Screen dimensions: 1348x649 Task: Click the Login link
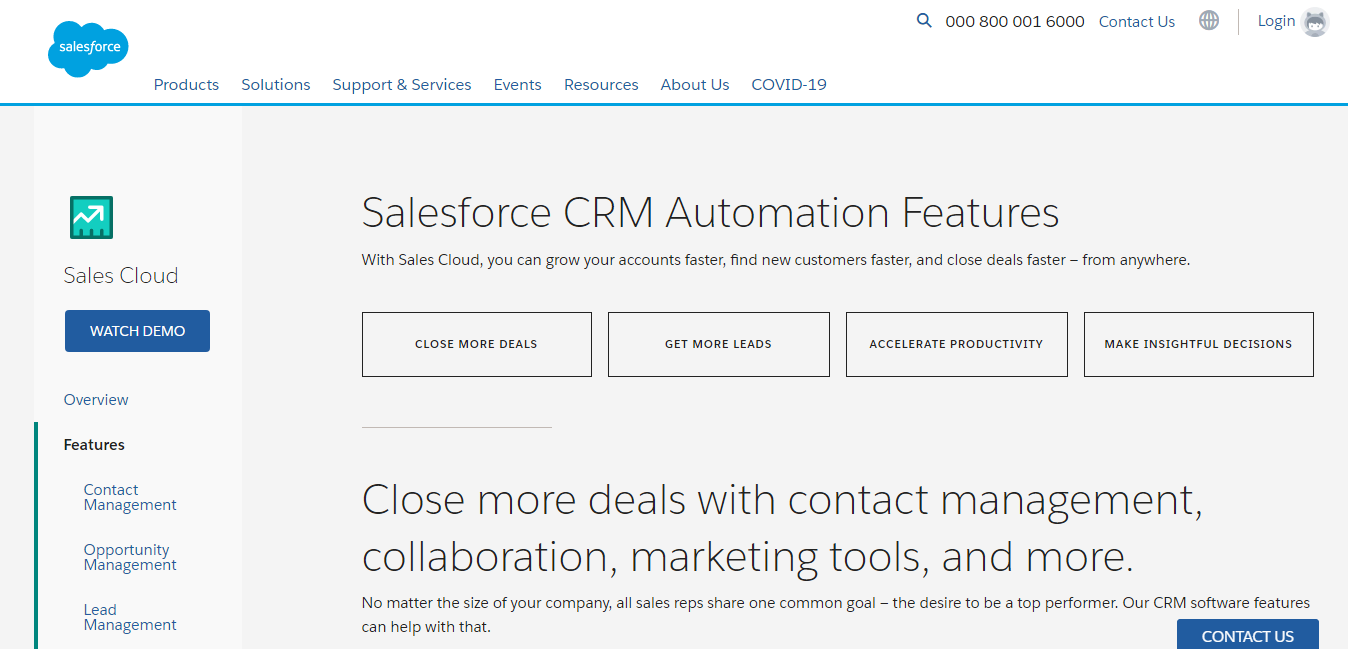(1276, 21)
